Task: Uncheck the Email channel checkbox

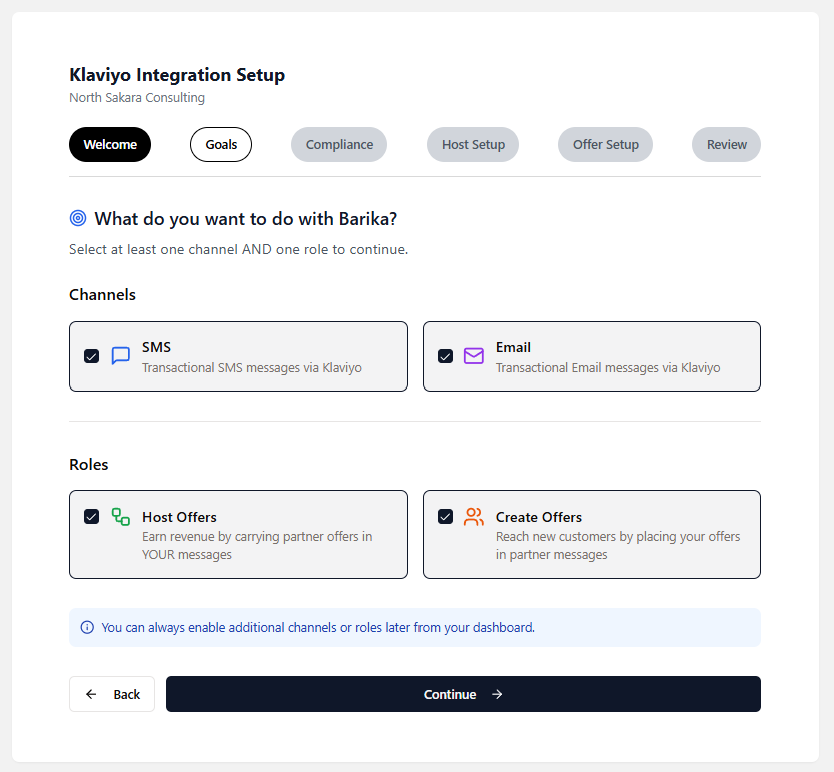Action: [446, 356]
